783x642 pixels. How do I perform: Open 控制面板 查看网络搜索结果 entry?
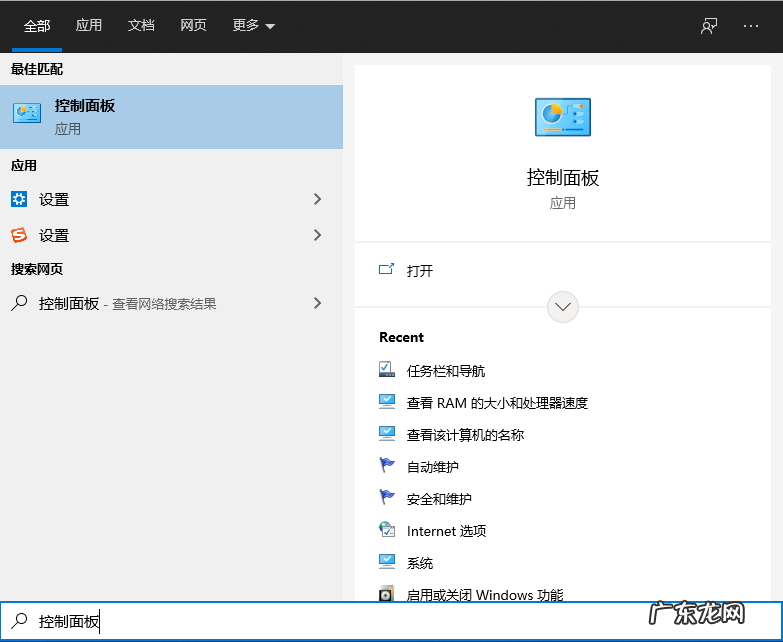(171, 303)
